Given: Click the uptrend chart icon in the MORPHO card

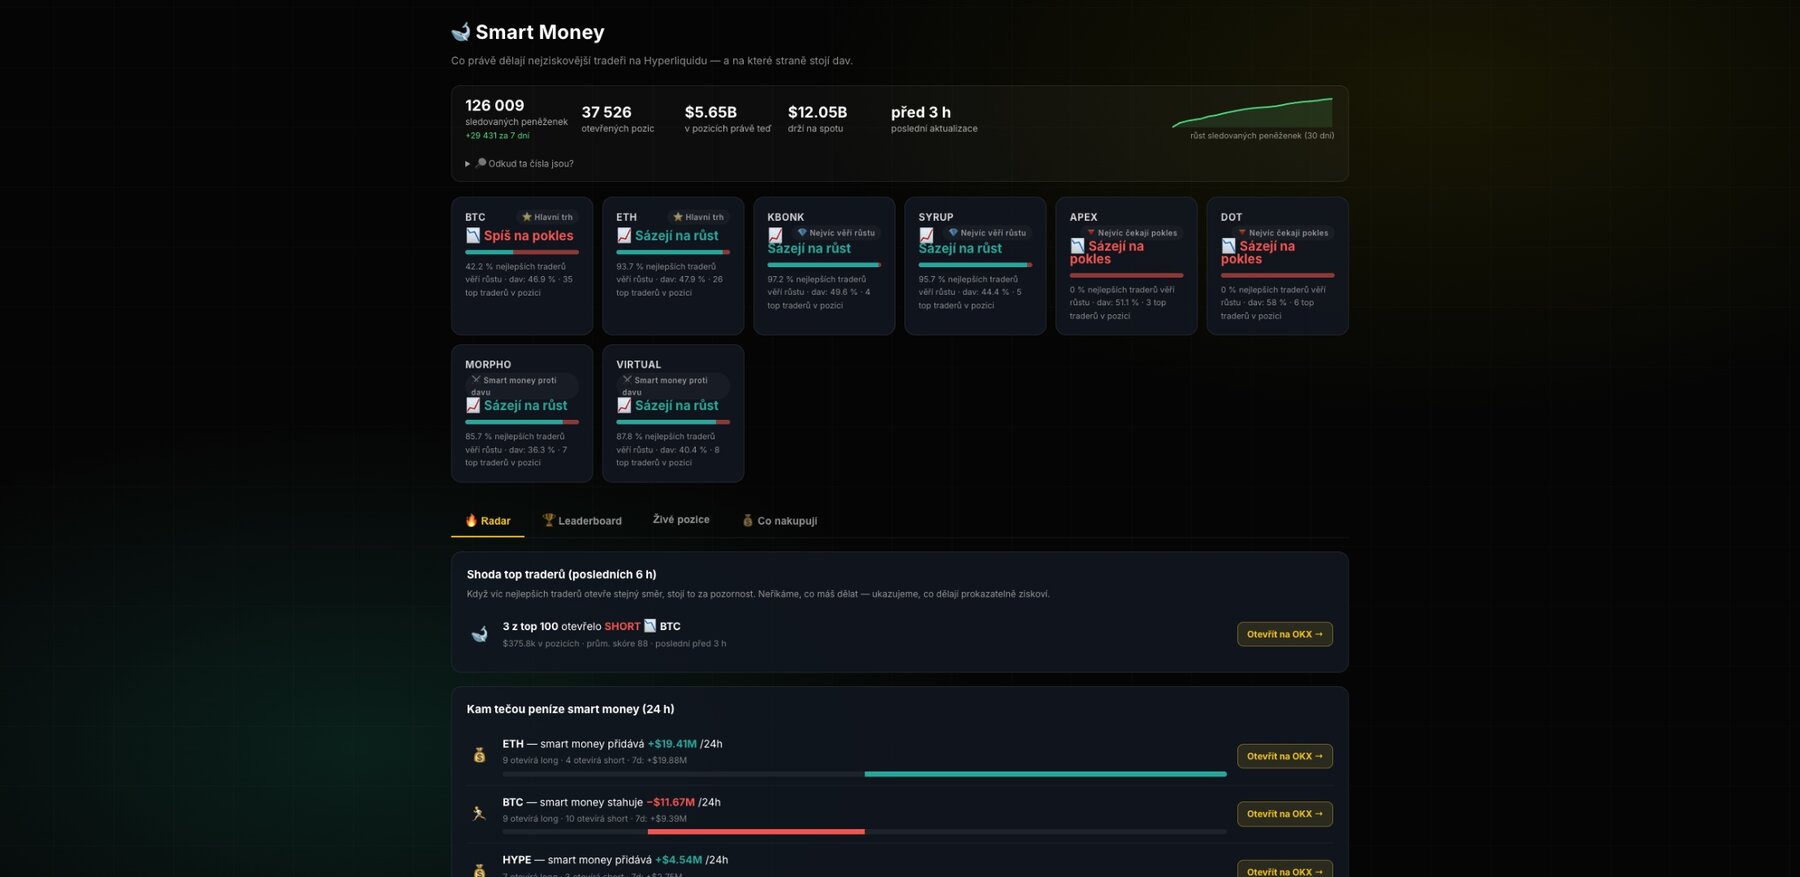Looking at the screenshot, I should [473, 405].
